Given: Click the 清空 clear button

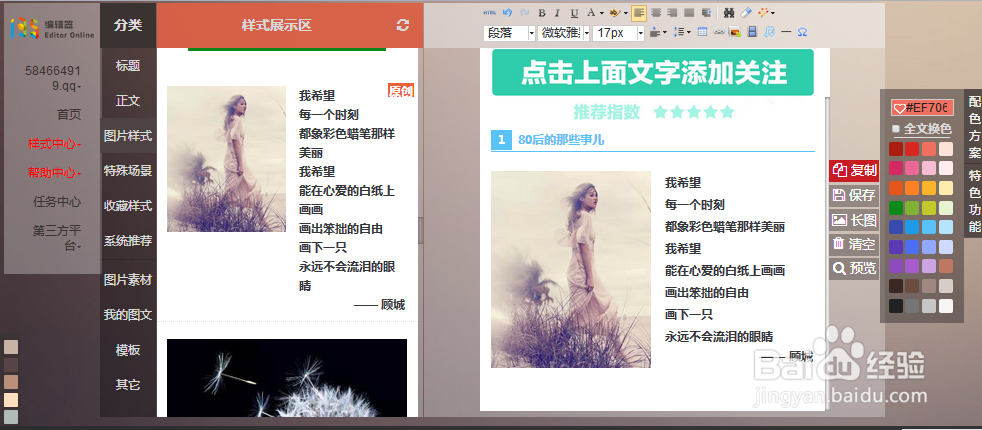Looking at the screenshot, I should click(x=854, y=244).
